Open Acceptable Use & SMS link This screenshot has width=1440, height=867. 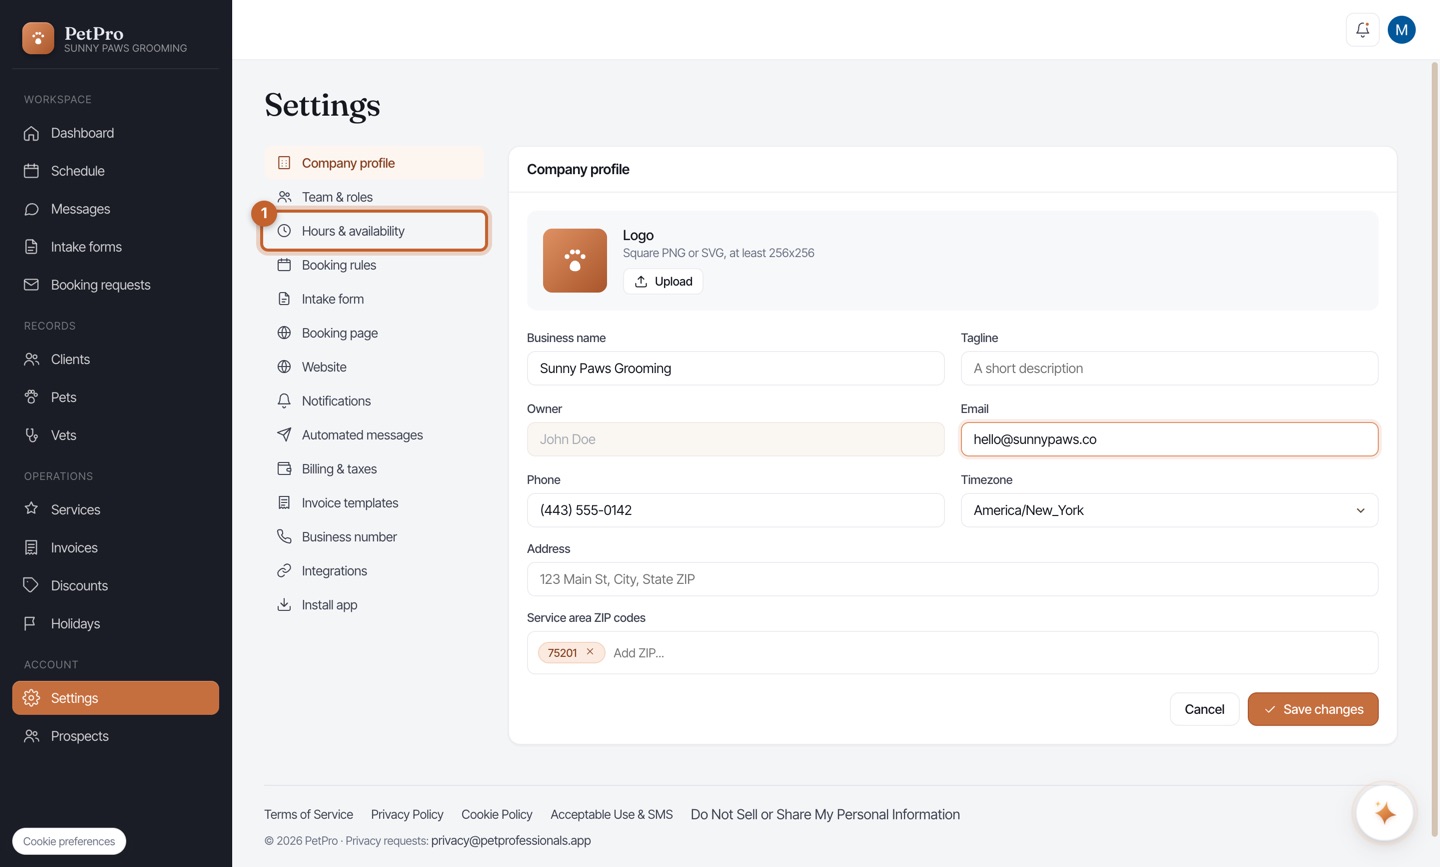(611, 814)
